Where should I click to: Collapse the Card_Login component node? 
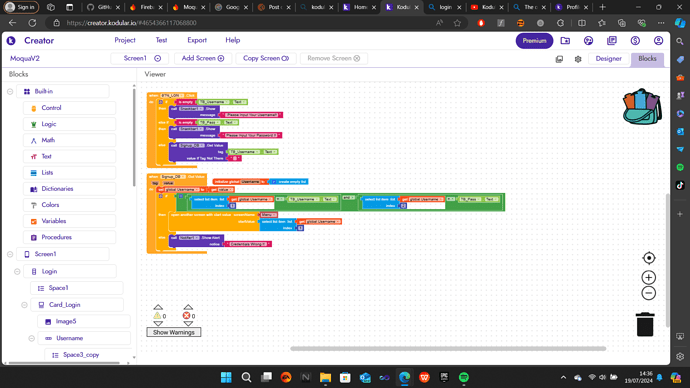[24, 305]
